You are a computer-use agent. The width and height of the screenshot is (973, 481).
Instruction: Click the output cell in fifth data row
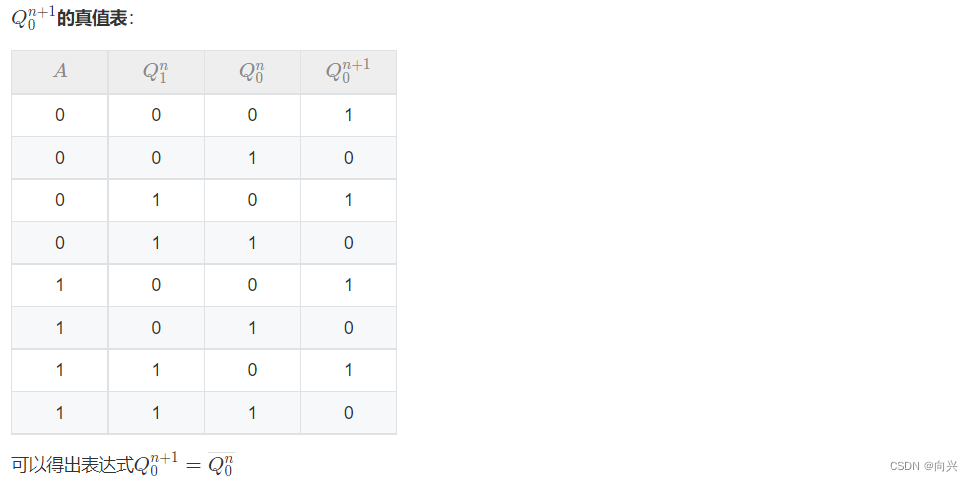[x=348, y=285]
